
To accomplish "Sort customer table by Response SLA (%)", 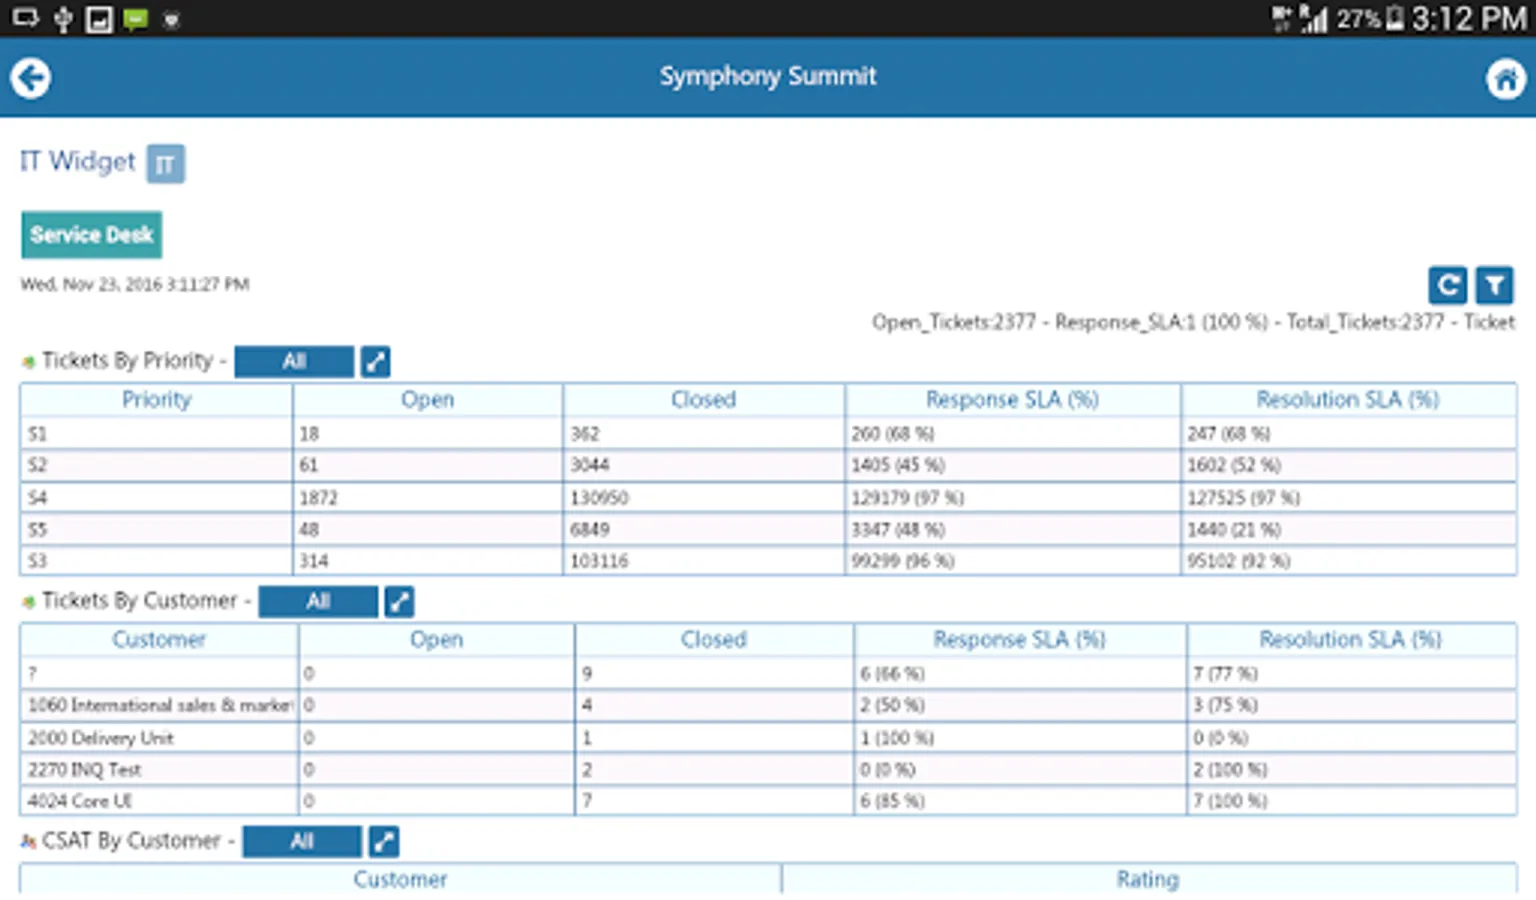I will coord(1020,640).
